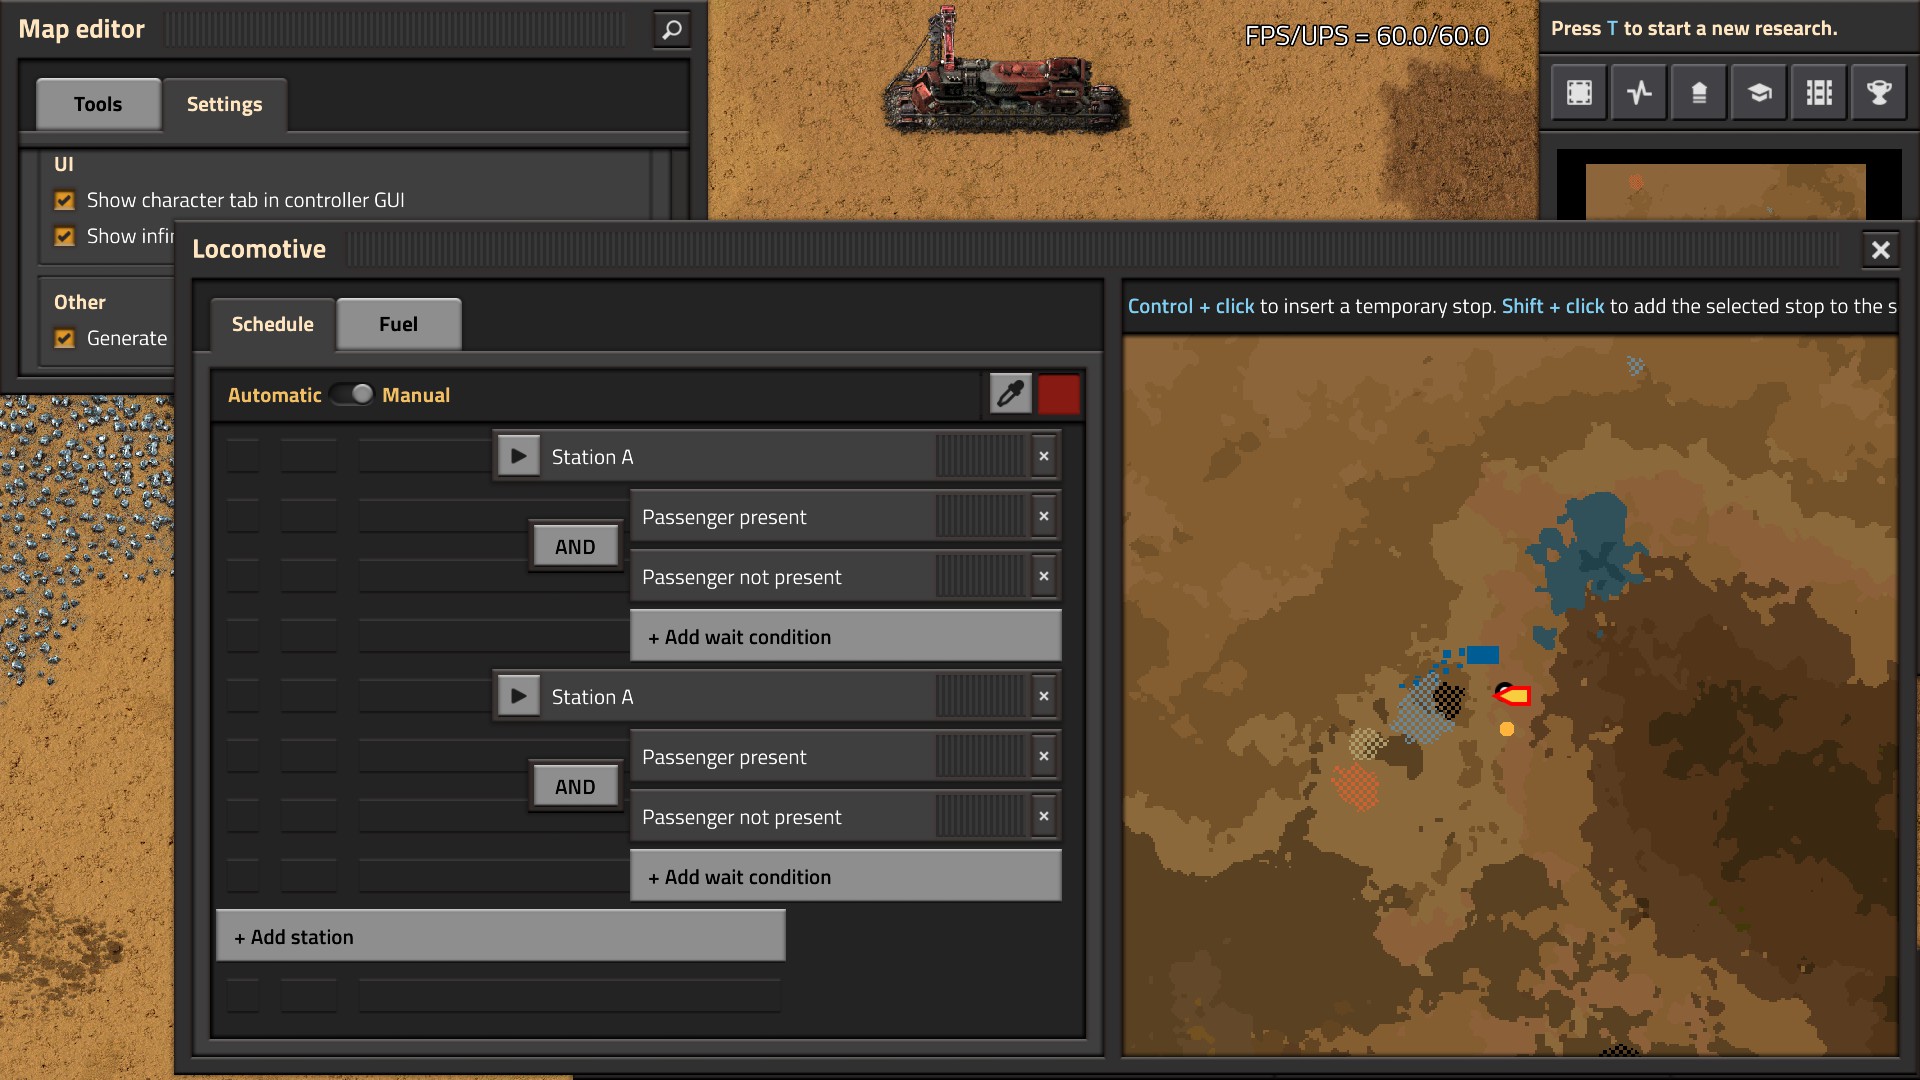This screenshot has height=1080, width=1920.
Task: Toggle the Generate checkbox under Other
Action: (65, 339)
